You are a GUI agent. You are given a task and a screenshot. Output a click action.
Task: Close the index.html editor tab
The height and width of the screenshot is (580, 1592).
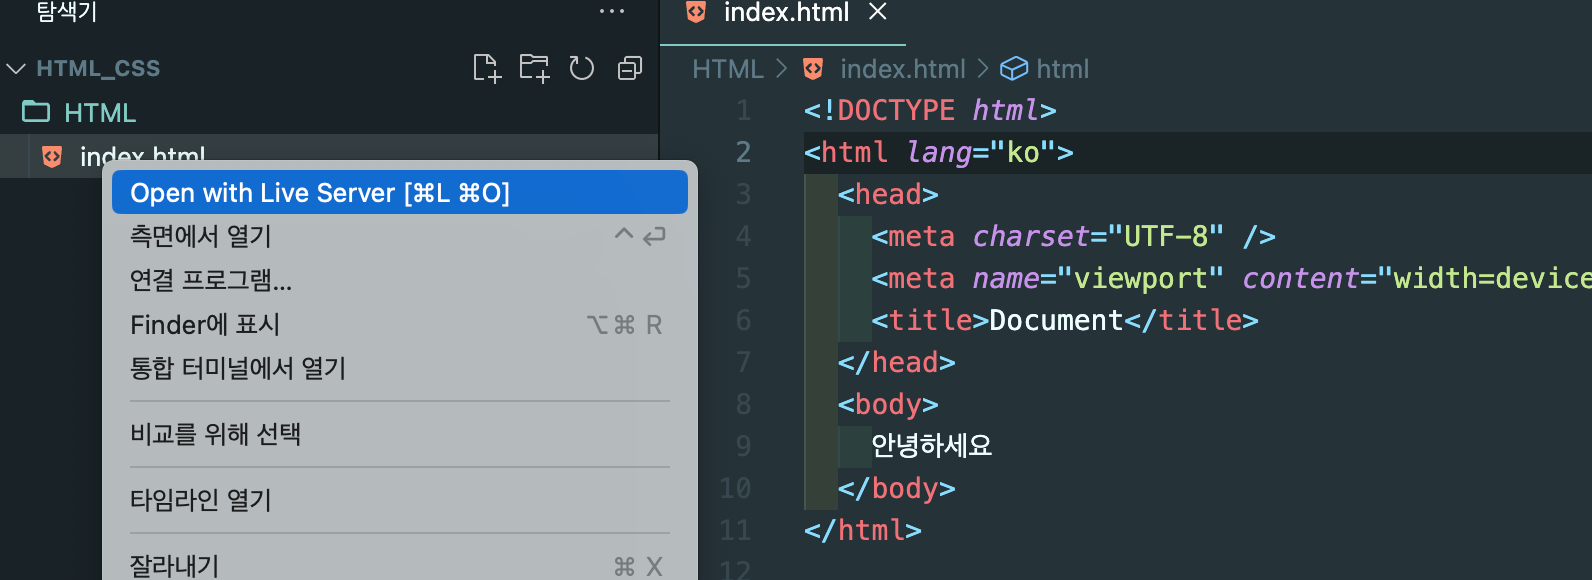coord(877,11)
